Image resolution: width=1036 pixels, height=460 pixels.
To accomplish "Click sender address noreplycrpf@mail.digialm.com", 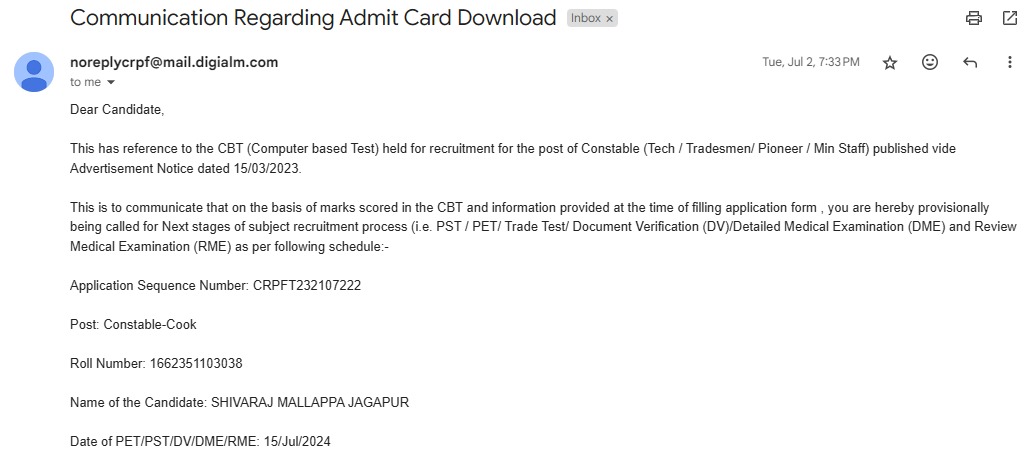I will coord(174,62).
